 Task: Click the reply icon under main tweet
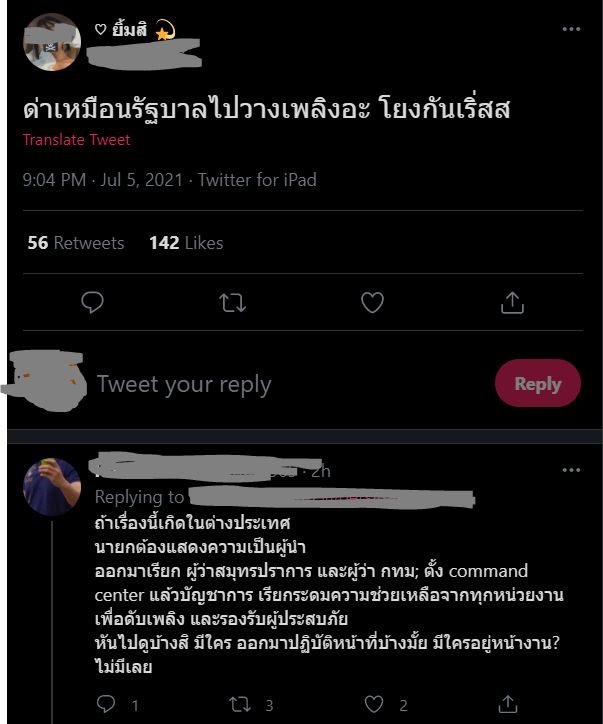(x=92, y=302)
